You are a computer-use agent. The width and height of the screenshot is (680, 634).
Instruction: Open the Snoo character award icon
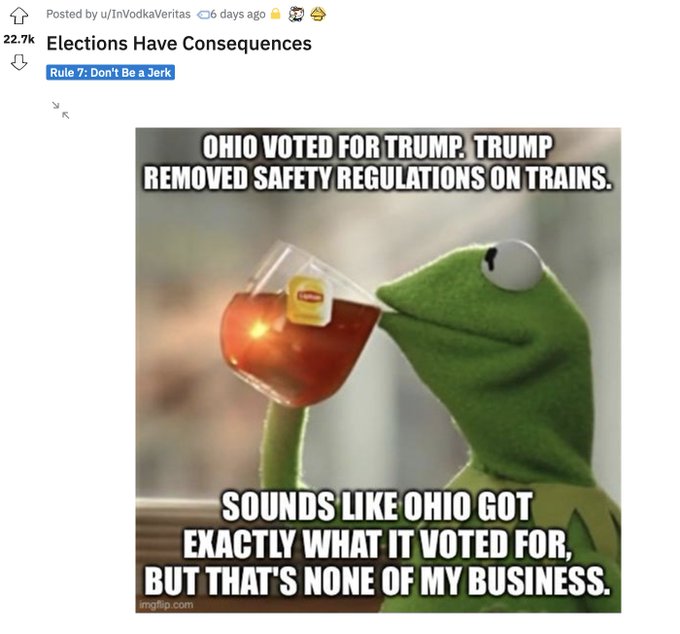click(x=296, y=14)
